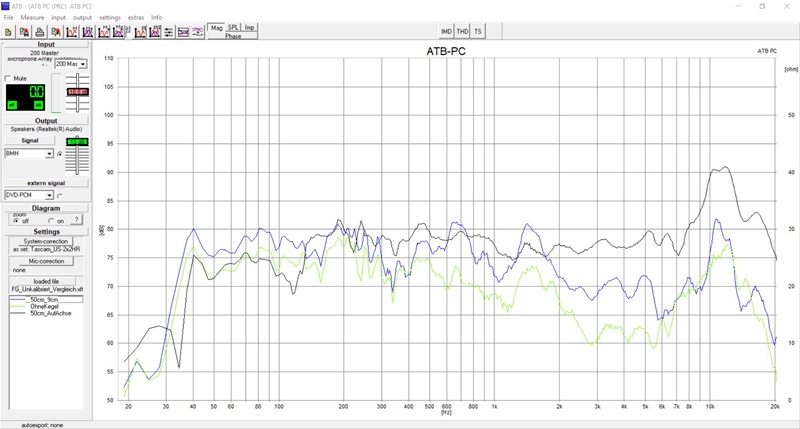
Task: Open the DVD-PCM extern signal dropdown
Action: coord(49,196)
